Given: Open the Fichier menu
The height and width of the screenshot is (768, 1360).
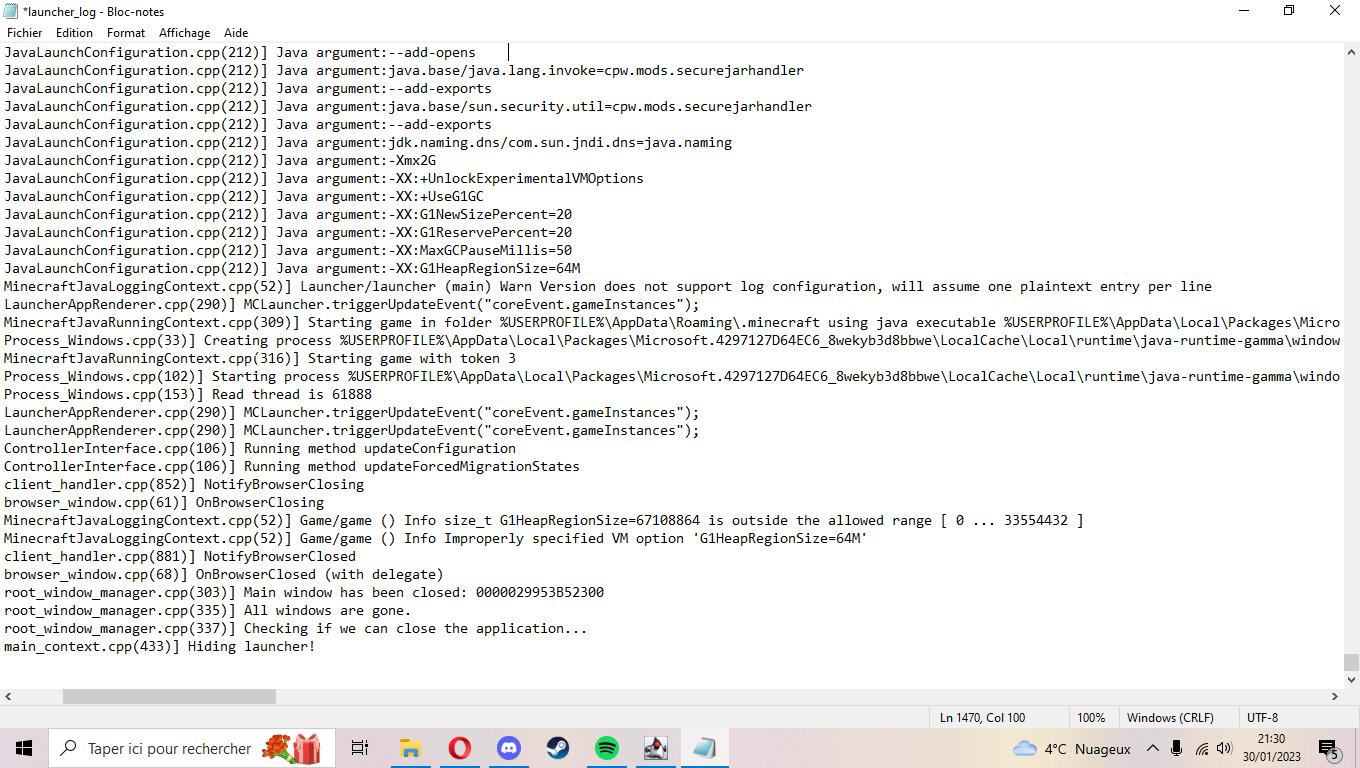Looking at the screenshot, I should click(x=24, y=33).
